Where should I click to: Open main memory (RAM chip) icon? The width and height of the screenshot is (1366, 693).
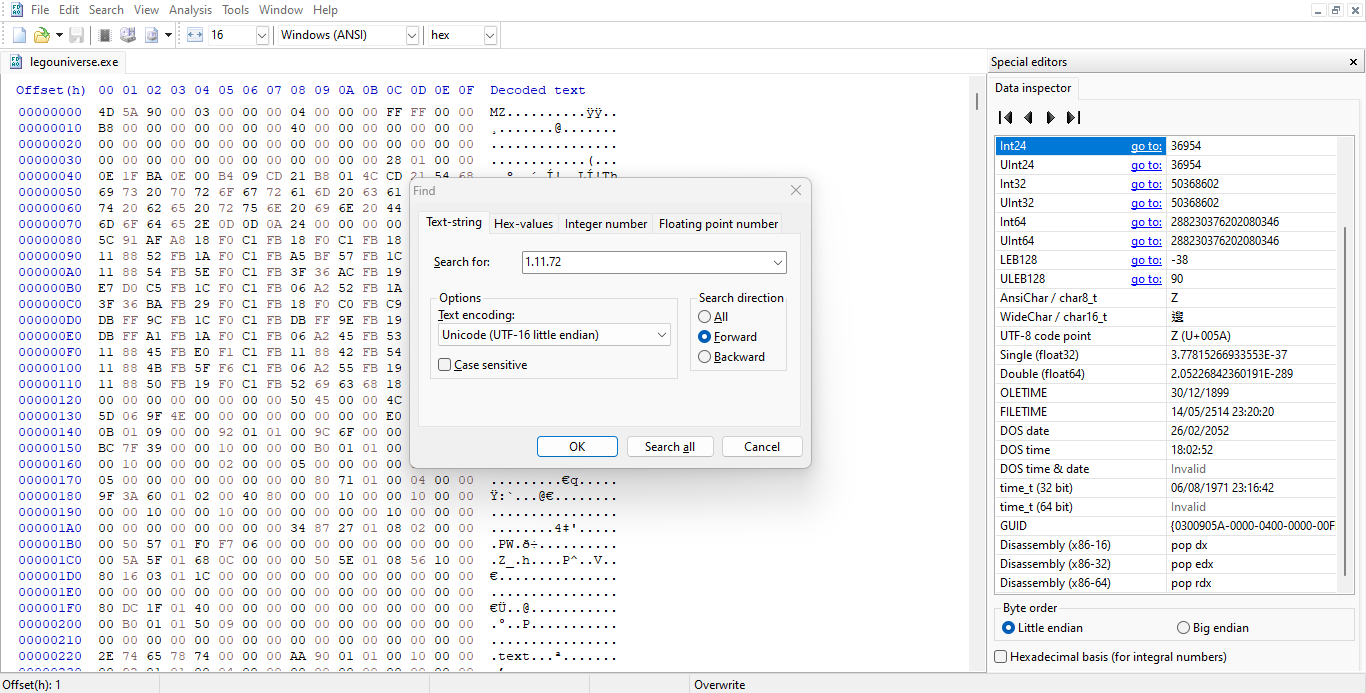(x=105, y=35)
